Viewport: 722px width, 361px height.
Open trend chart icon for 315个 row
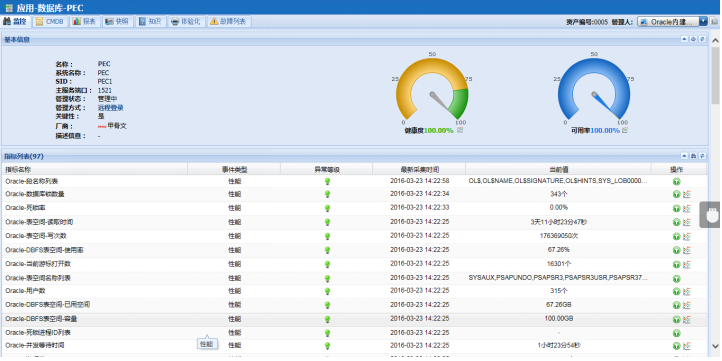pyautogui.click(x=687, y=291)
